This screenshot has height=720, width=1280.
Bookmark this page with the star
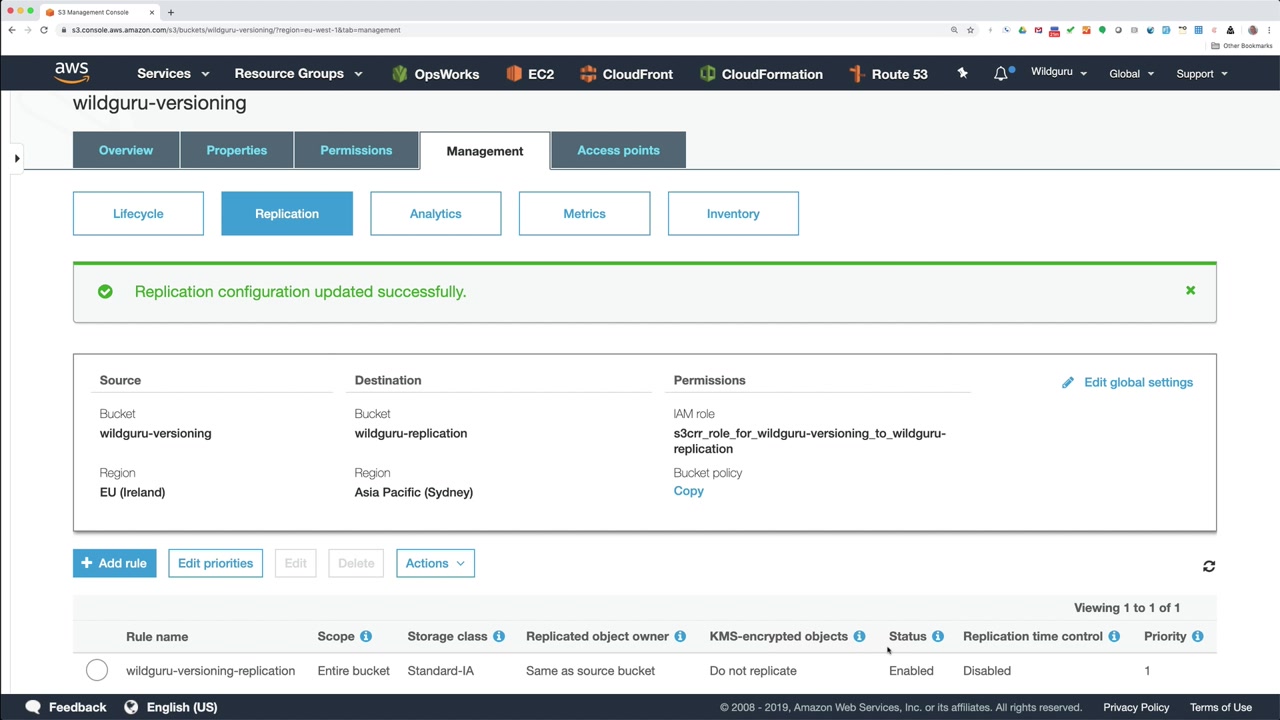point(970,30)
